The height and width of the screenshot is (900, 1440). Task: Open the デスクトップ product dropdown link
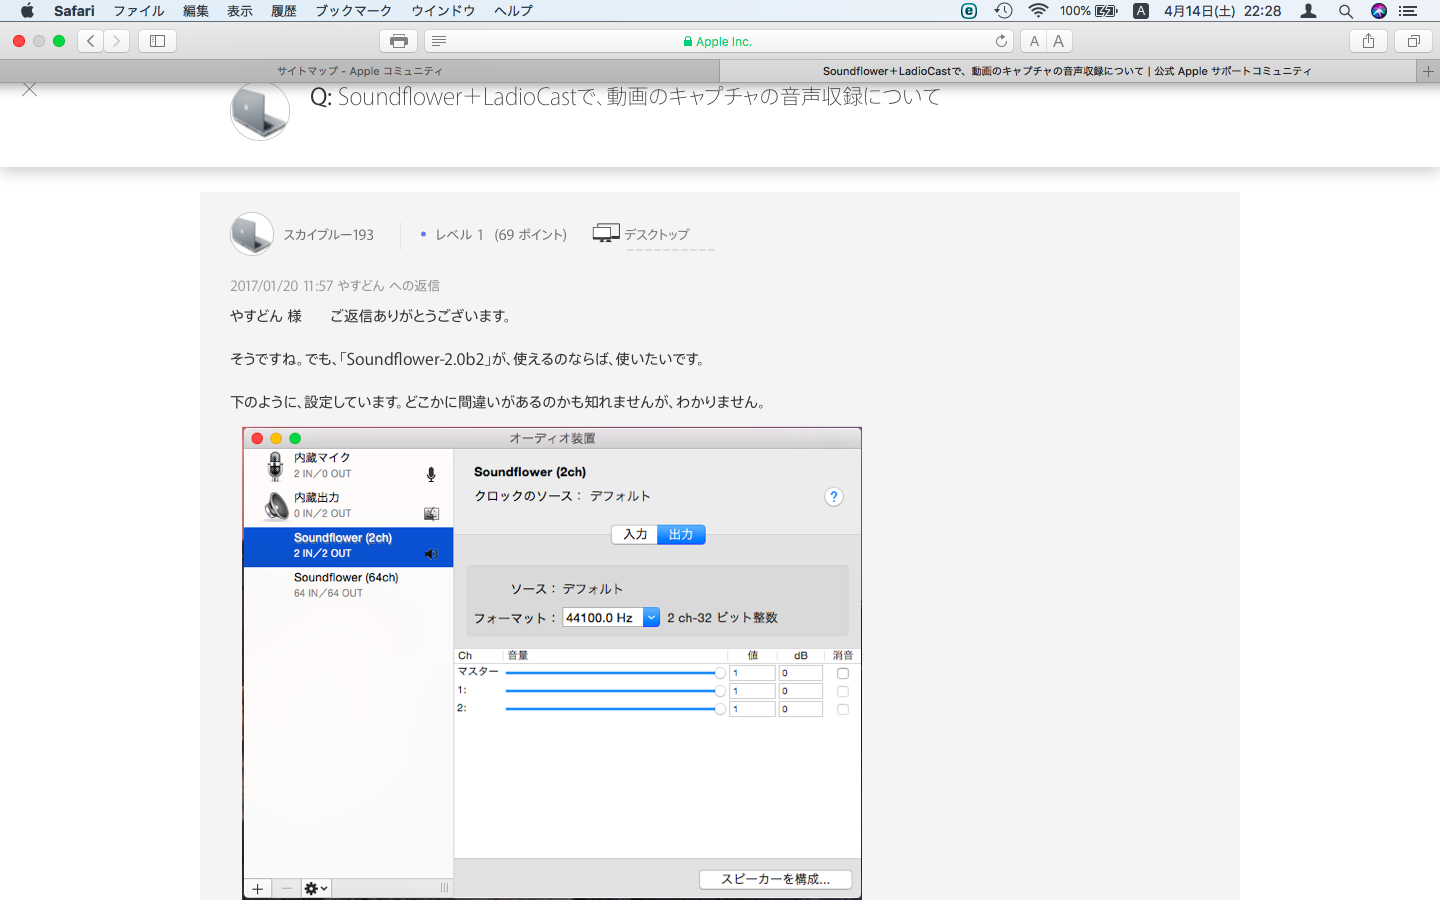click(656, 234)
